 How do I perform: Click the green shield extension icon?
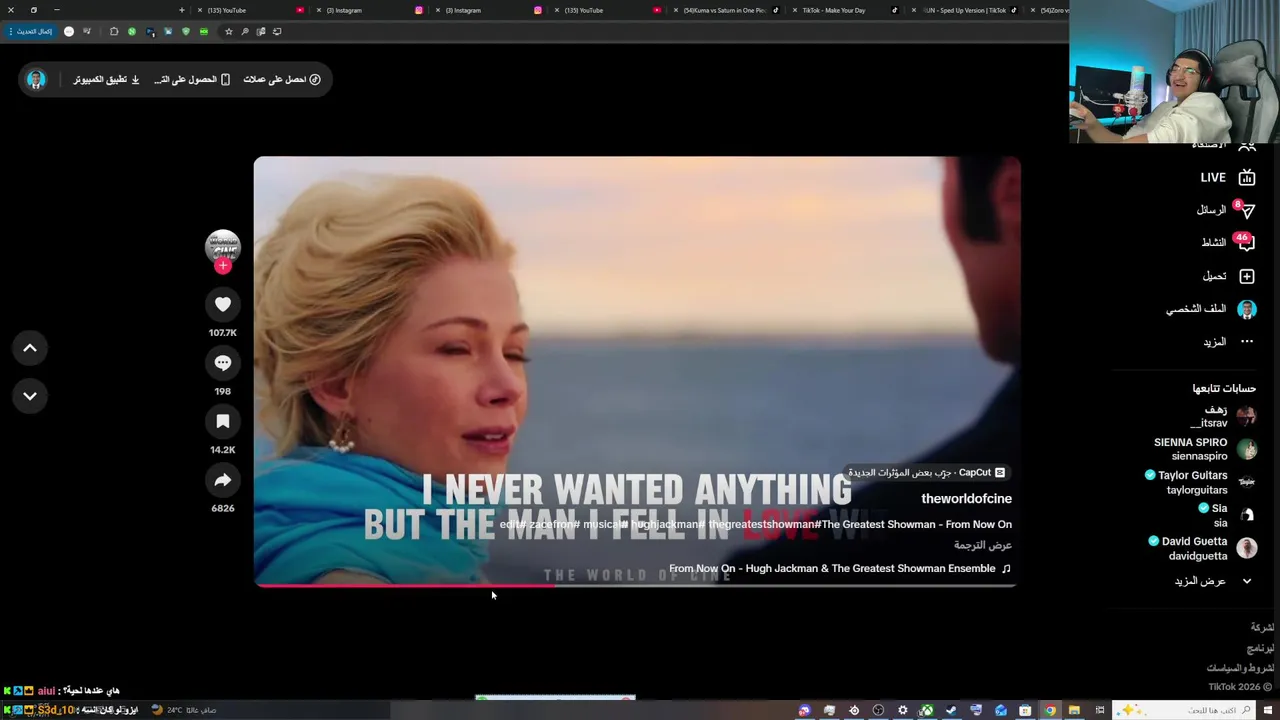pos(185,31)
